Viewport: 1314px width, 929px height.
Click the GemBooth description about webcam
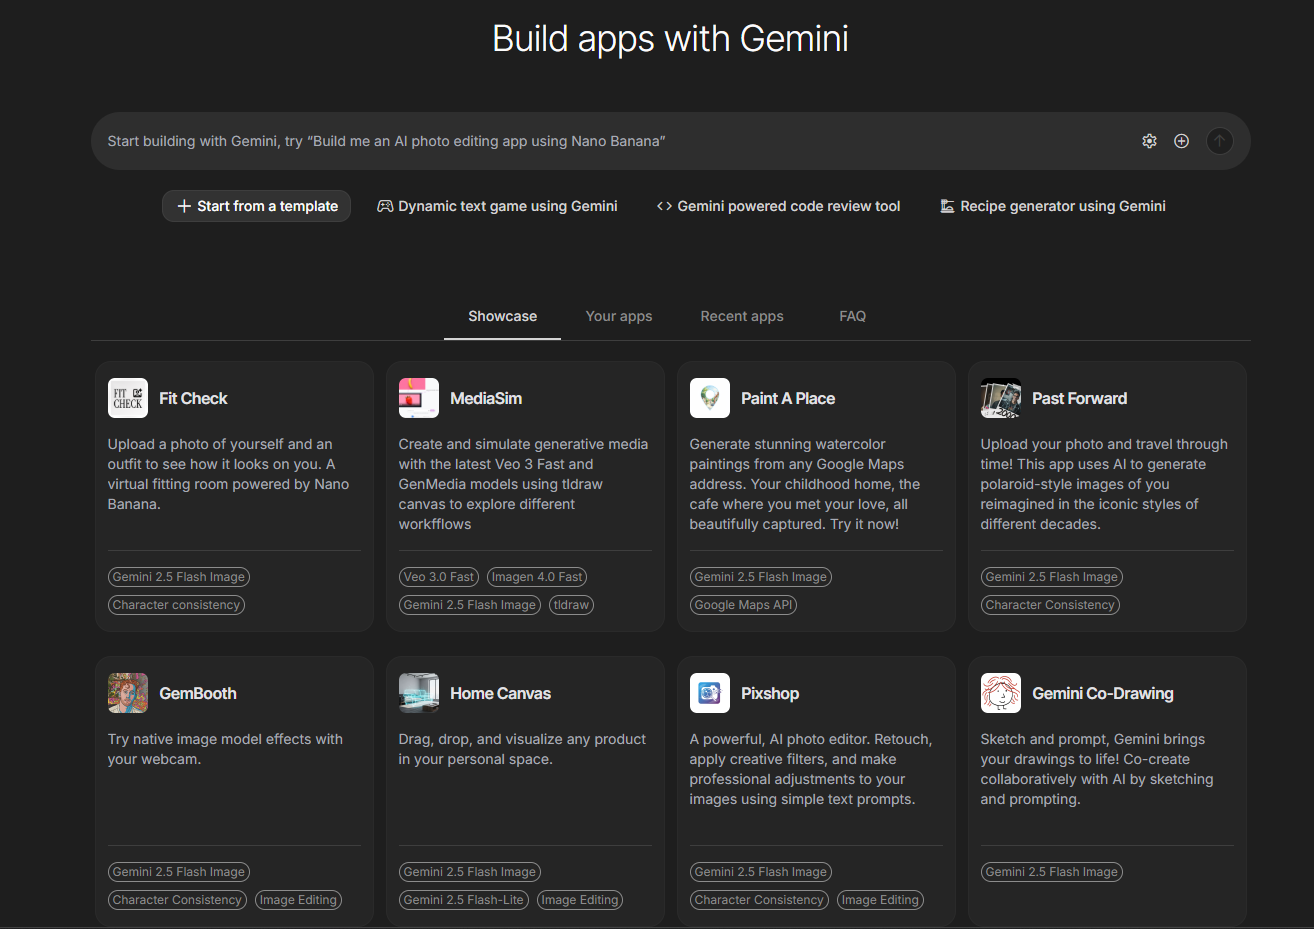[x=225, y=749]
